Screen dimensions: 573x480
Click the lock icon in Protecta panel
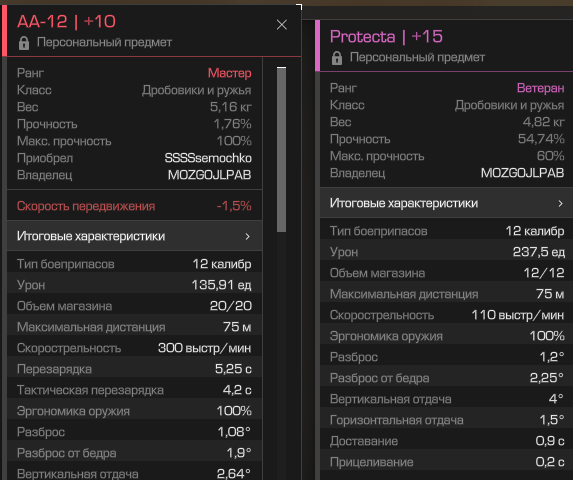[337, 58]
